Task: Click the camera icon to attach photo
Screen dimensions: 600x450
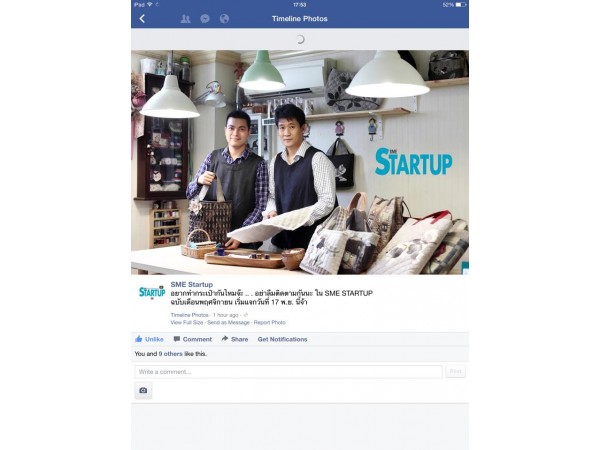Action: click(143, 390)
